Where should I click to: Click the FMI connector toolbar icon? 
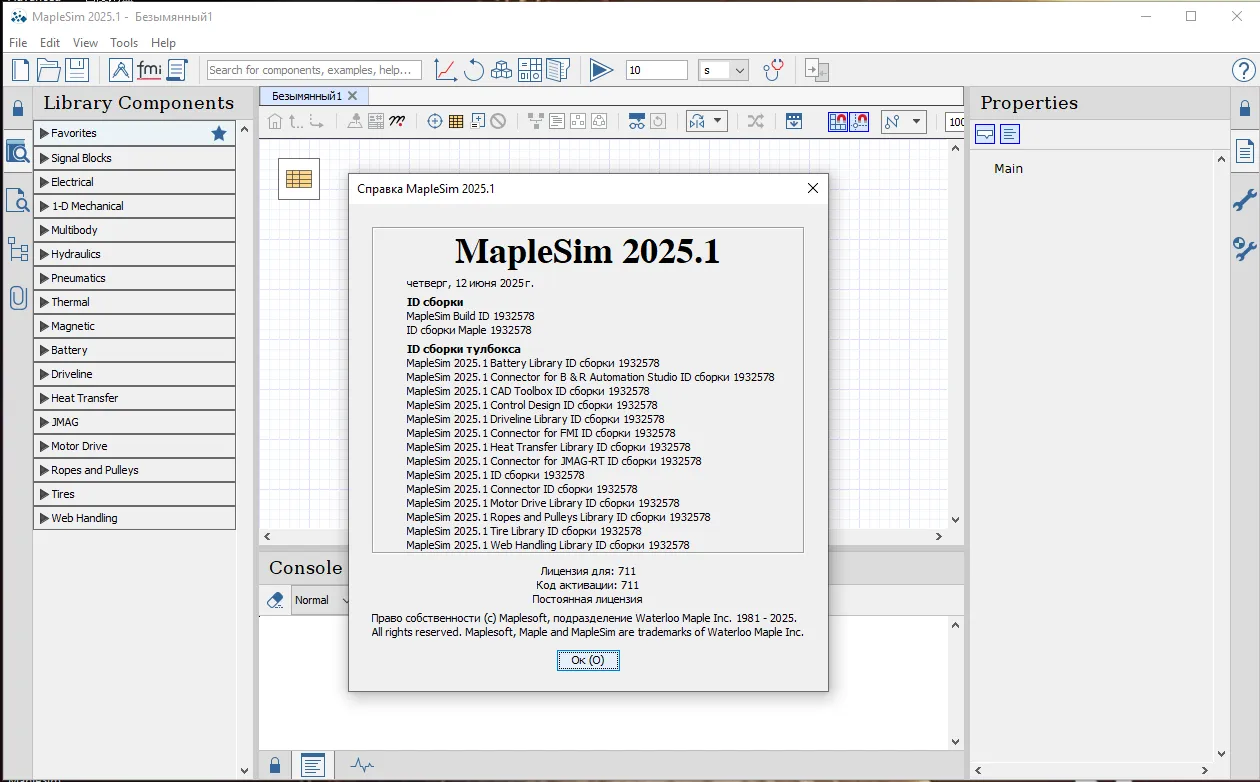149,70
